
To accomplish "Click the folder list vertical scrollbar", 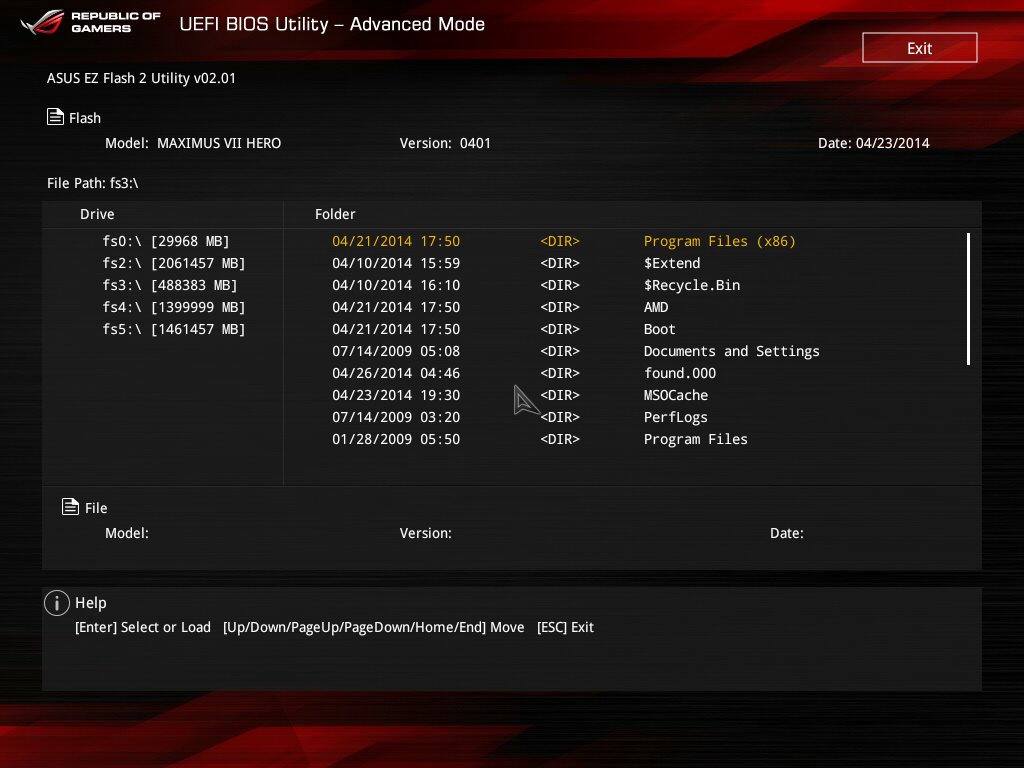I will [x=968, y=299].
